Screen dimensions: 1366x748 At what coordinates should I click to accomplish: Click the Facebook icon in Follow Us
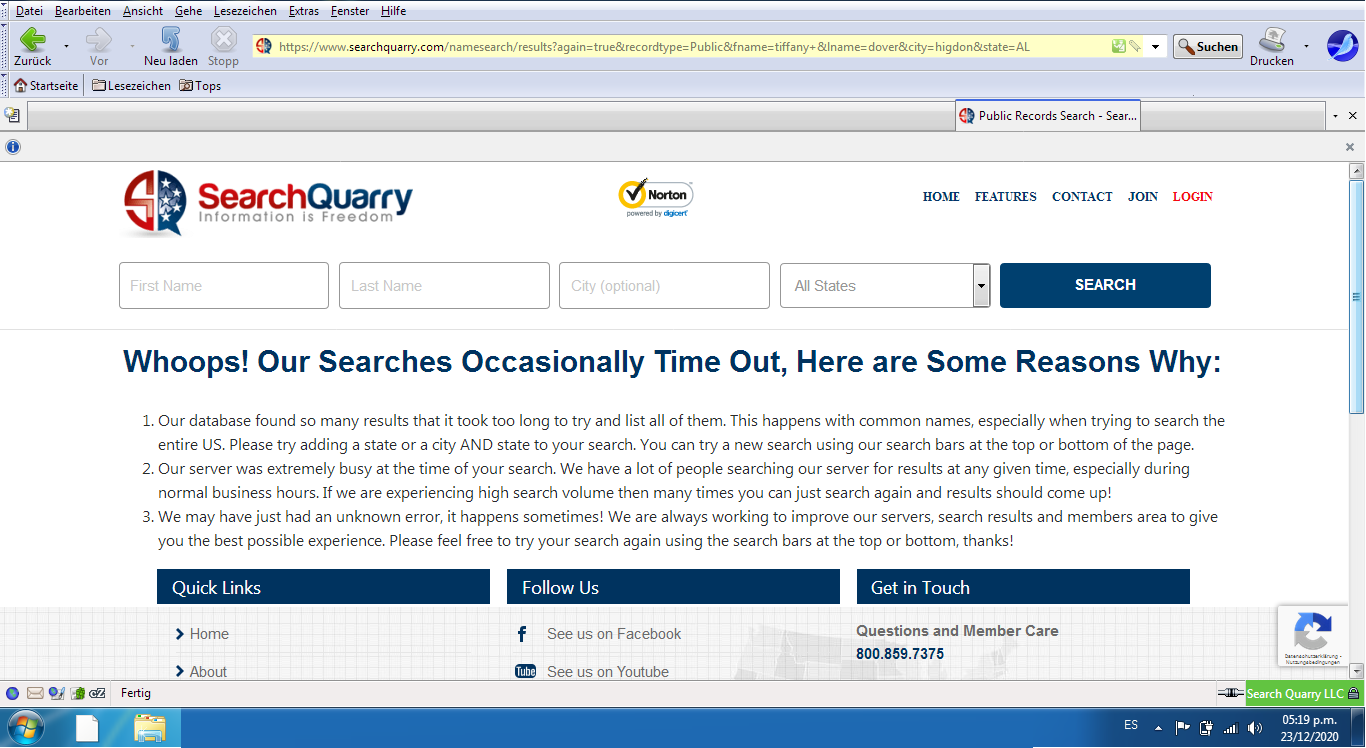click(522, 634)
